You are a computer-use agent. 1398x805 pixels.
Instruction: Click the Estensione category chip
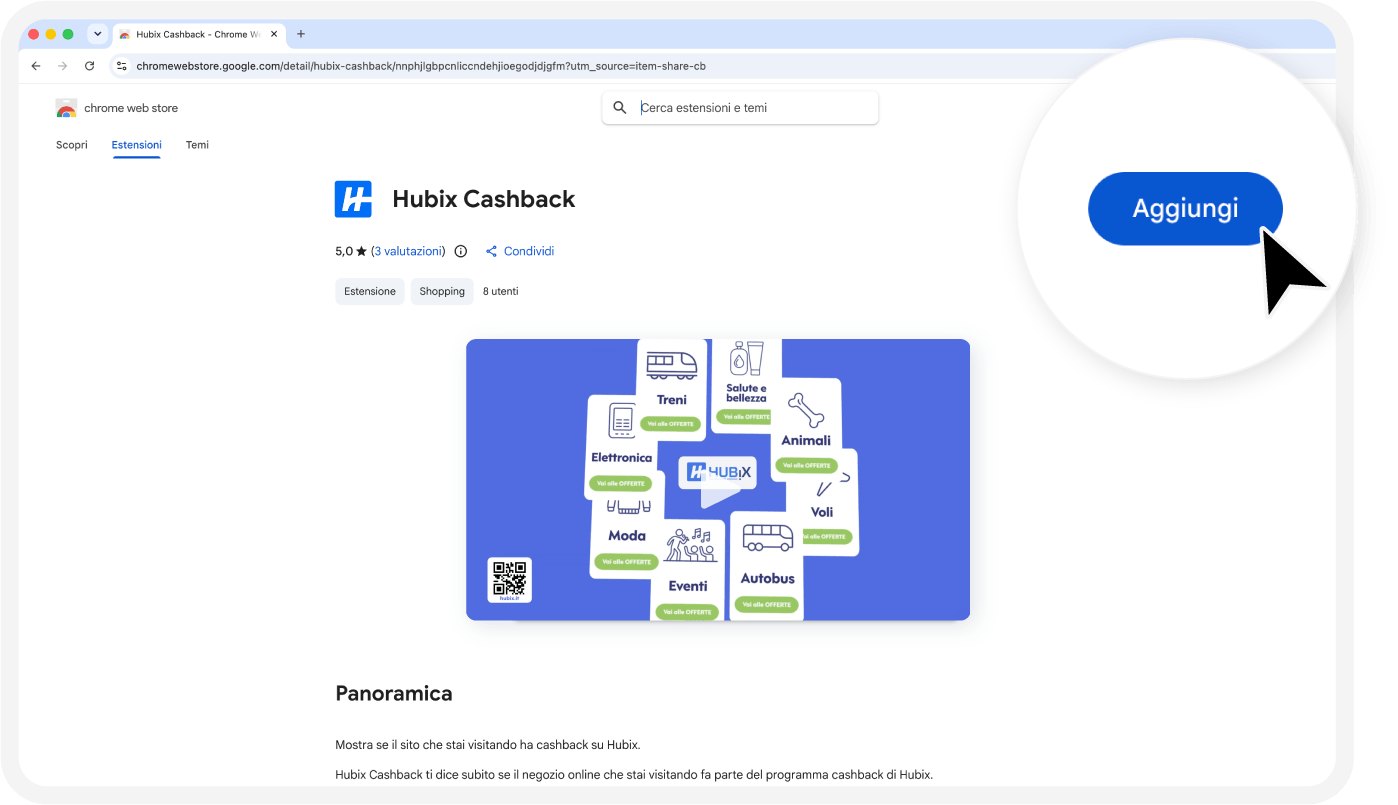(370, 291)
